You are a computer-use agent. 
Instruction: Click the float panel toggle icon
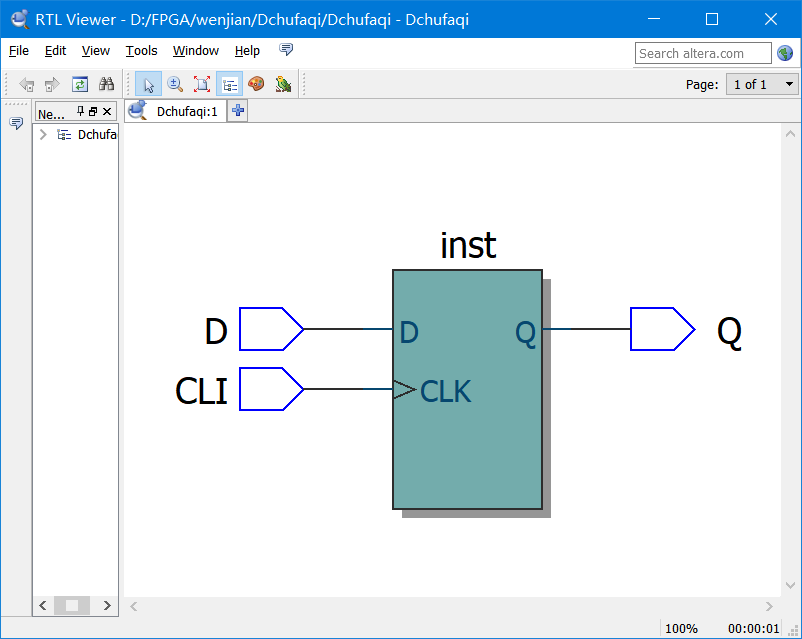pyautogui.click(x=93, y=112)
